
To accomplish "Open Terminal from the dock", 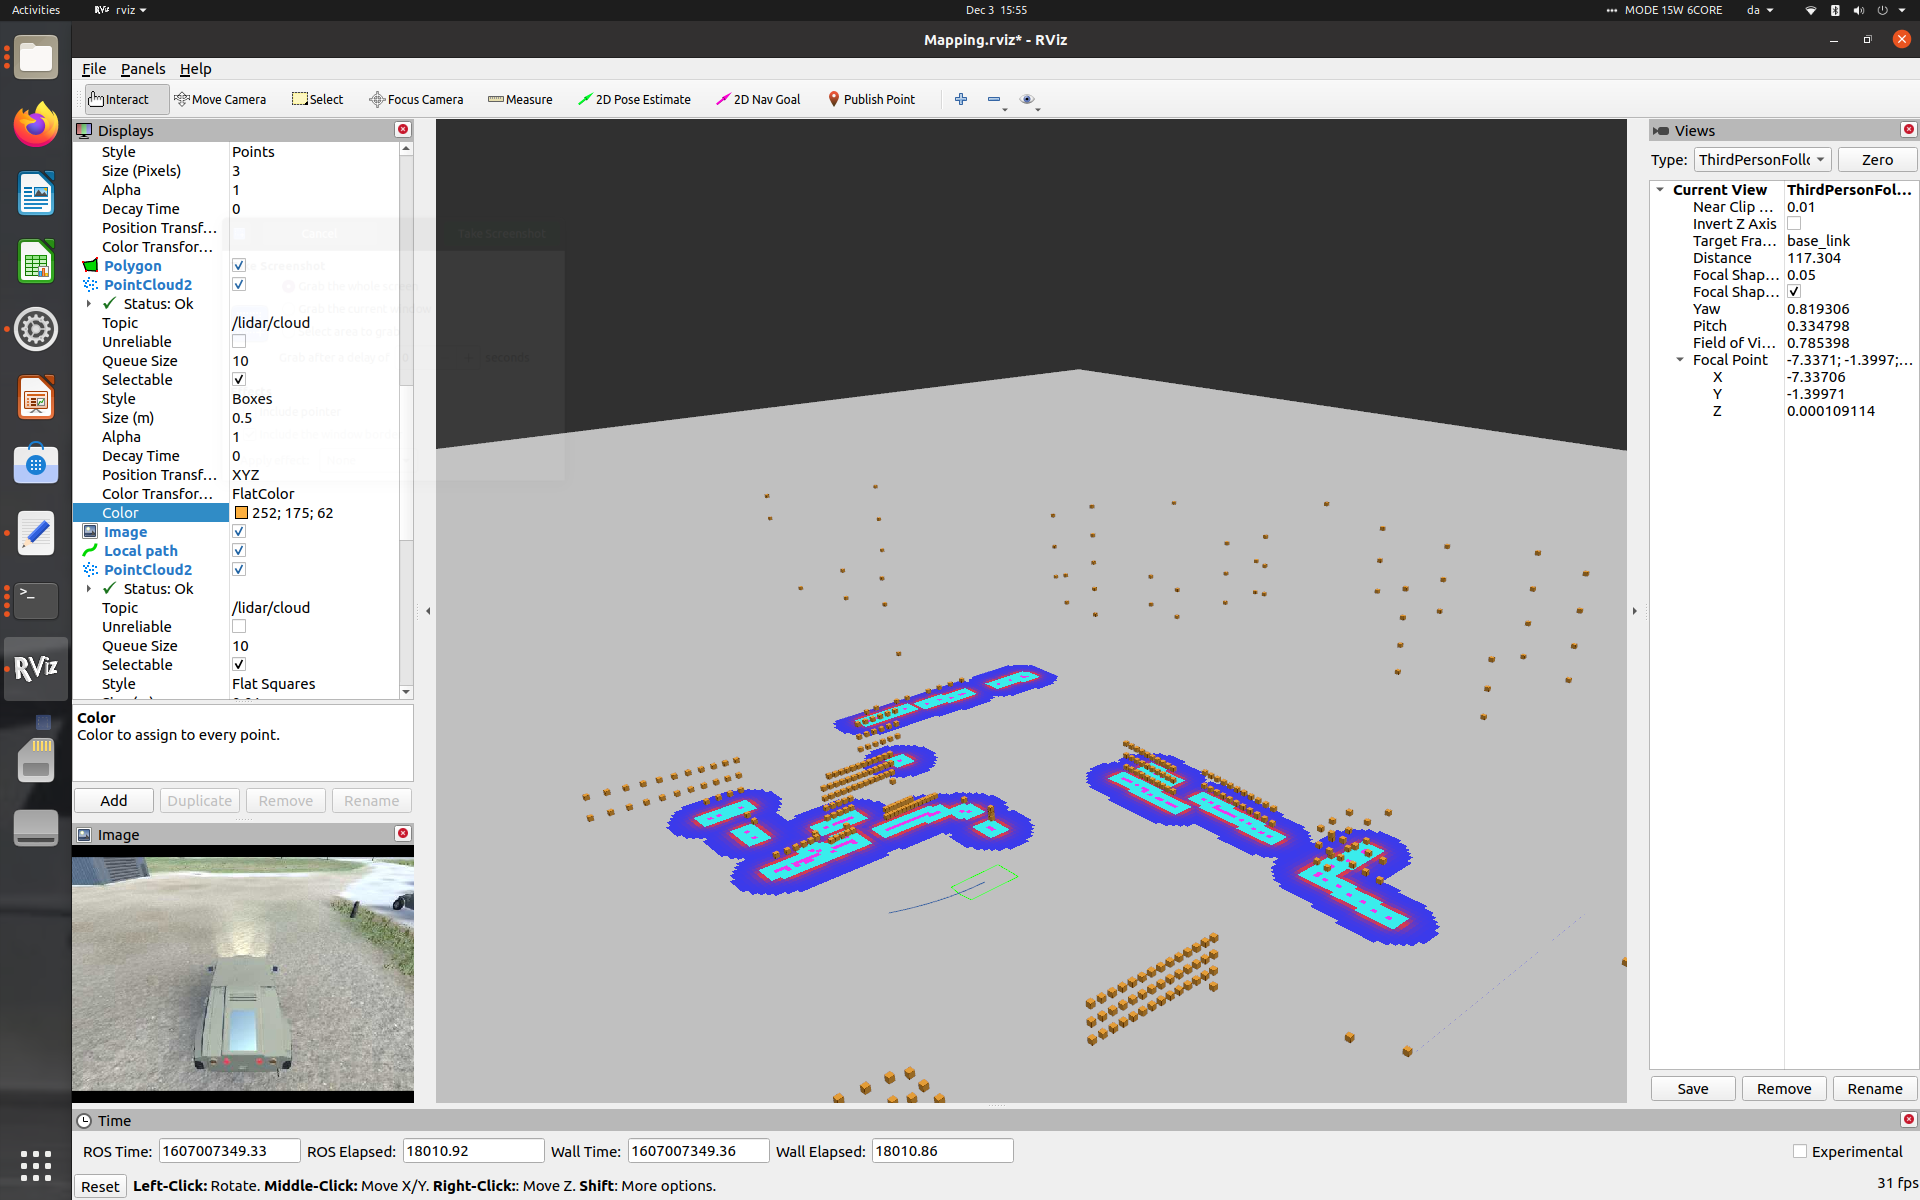I will [36, 600].
